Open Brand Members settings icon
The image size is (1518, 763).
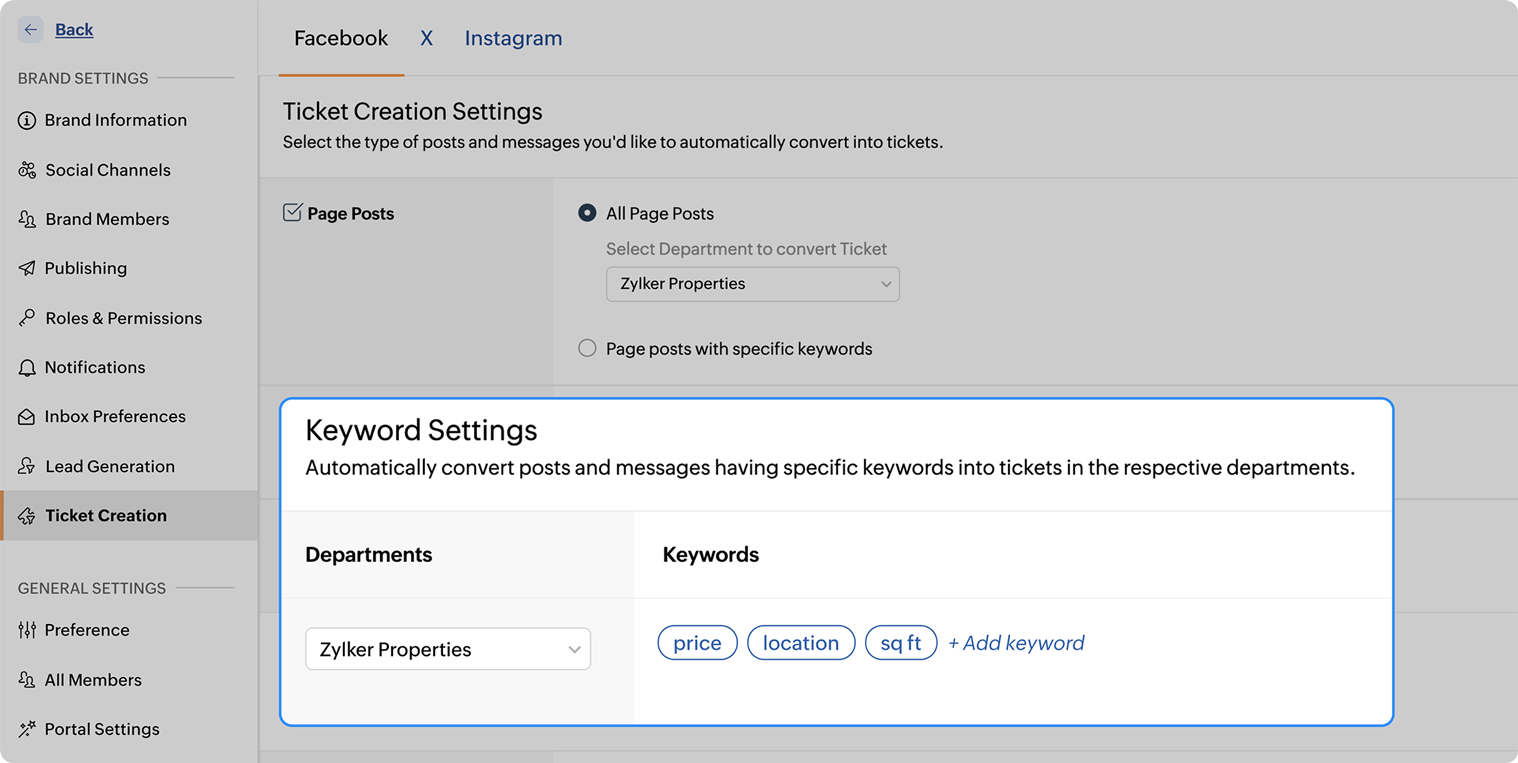(26, 219)
